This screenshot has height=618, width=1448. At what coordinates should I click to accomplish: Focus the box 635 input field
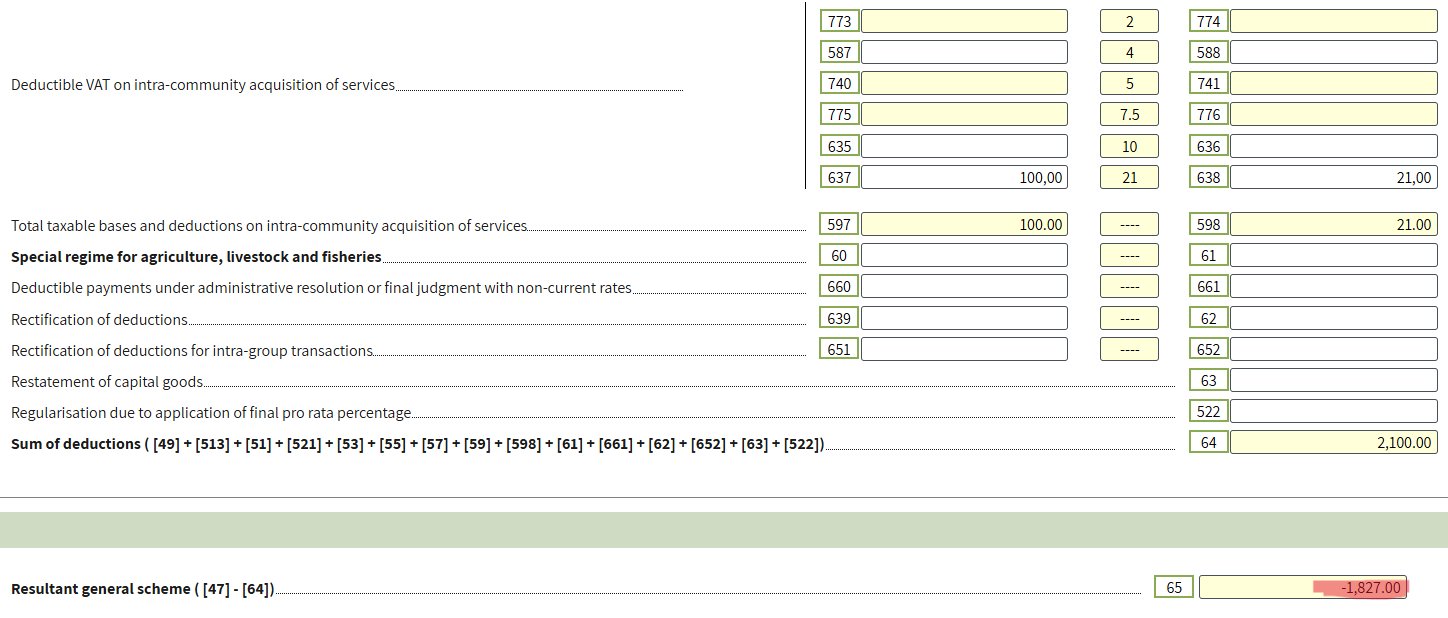964,146
